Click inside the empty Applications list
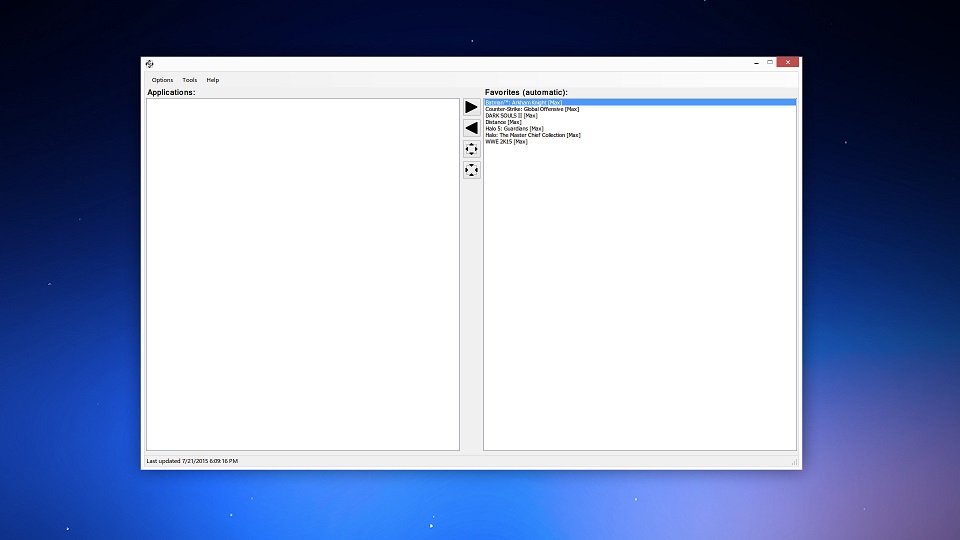Screen dimensions: 960x540 point(302,274)
